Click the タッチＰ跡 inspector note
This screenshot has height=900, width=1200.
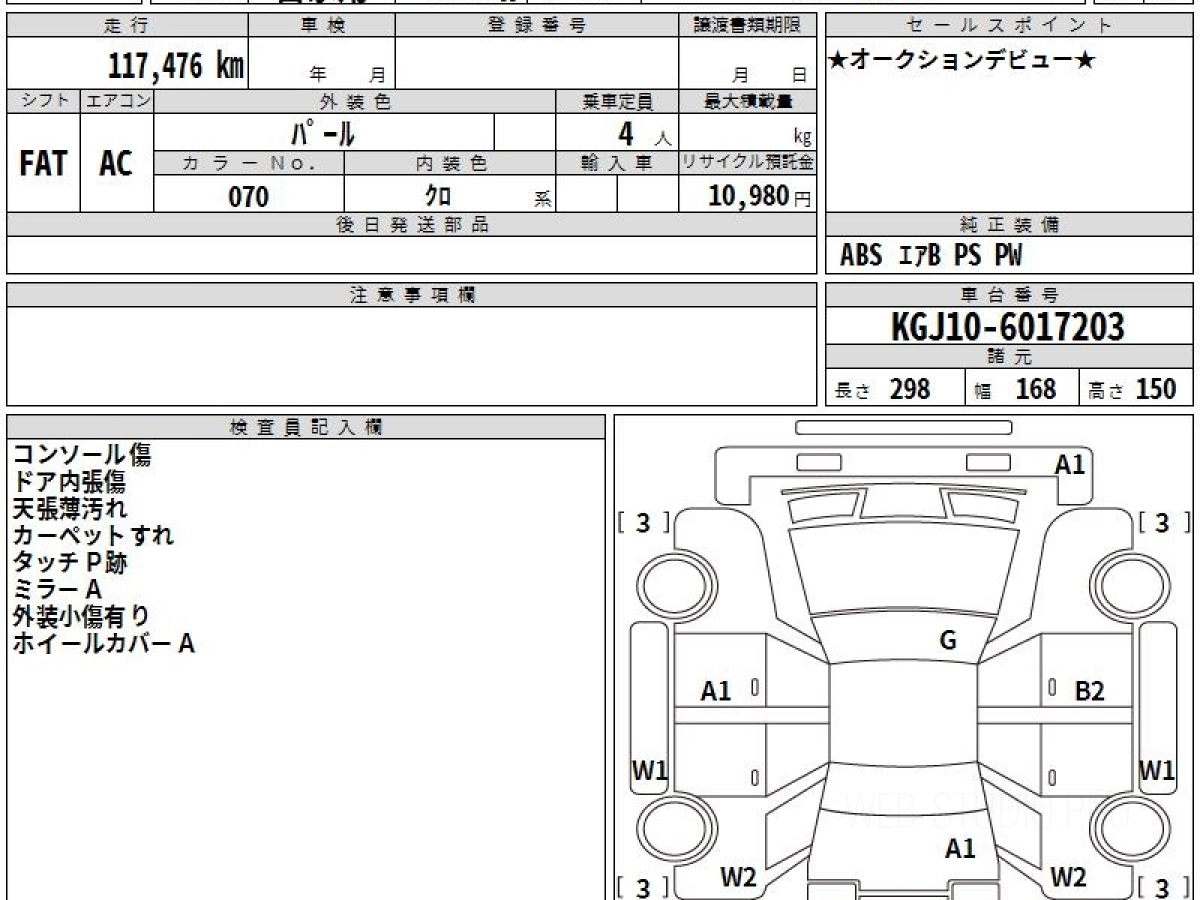coord(70,562)
